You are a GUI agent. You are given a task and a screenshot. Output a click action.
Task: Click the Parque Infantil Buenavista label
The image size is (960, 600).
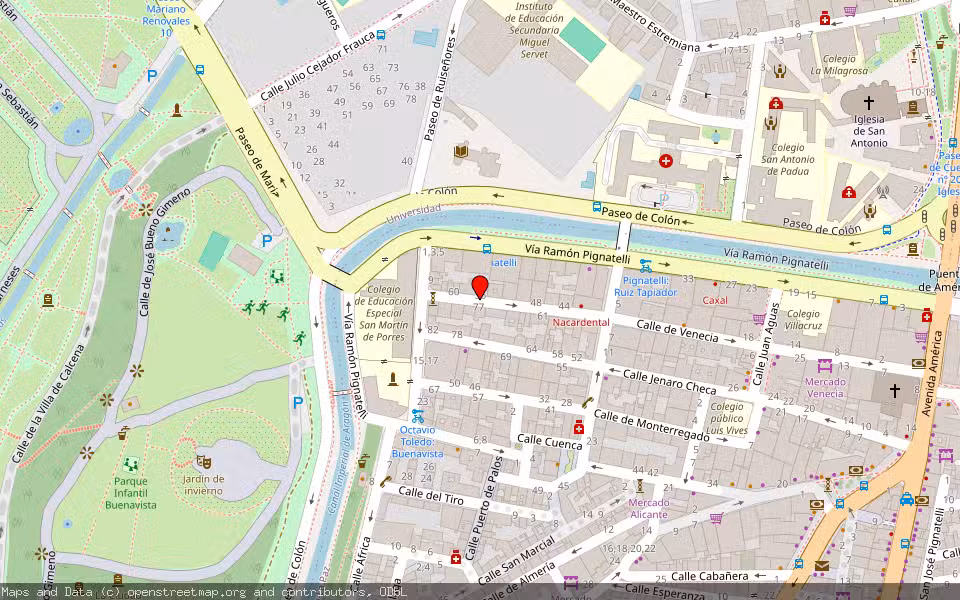(130, 493)
